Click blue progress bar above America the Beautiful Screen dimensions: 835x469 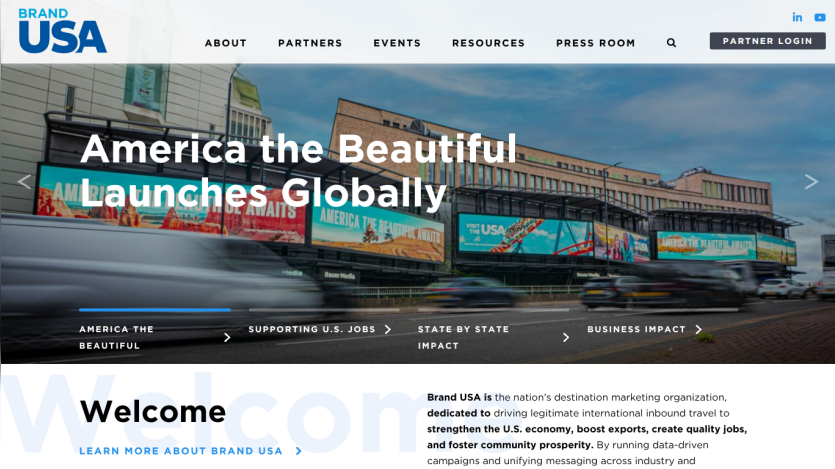(155, 309)
